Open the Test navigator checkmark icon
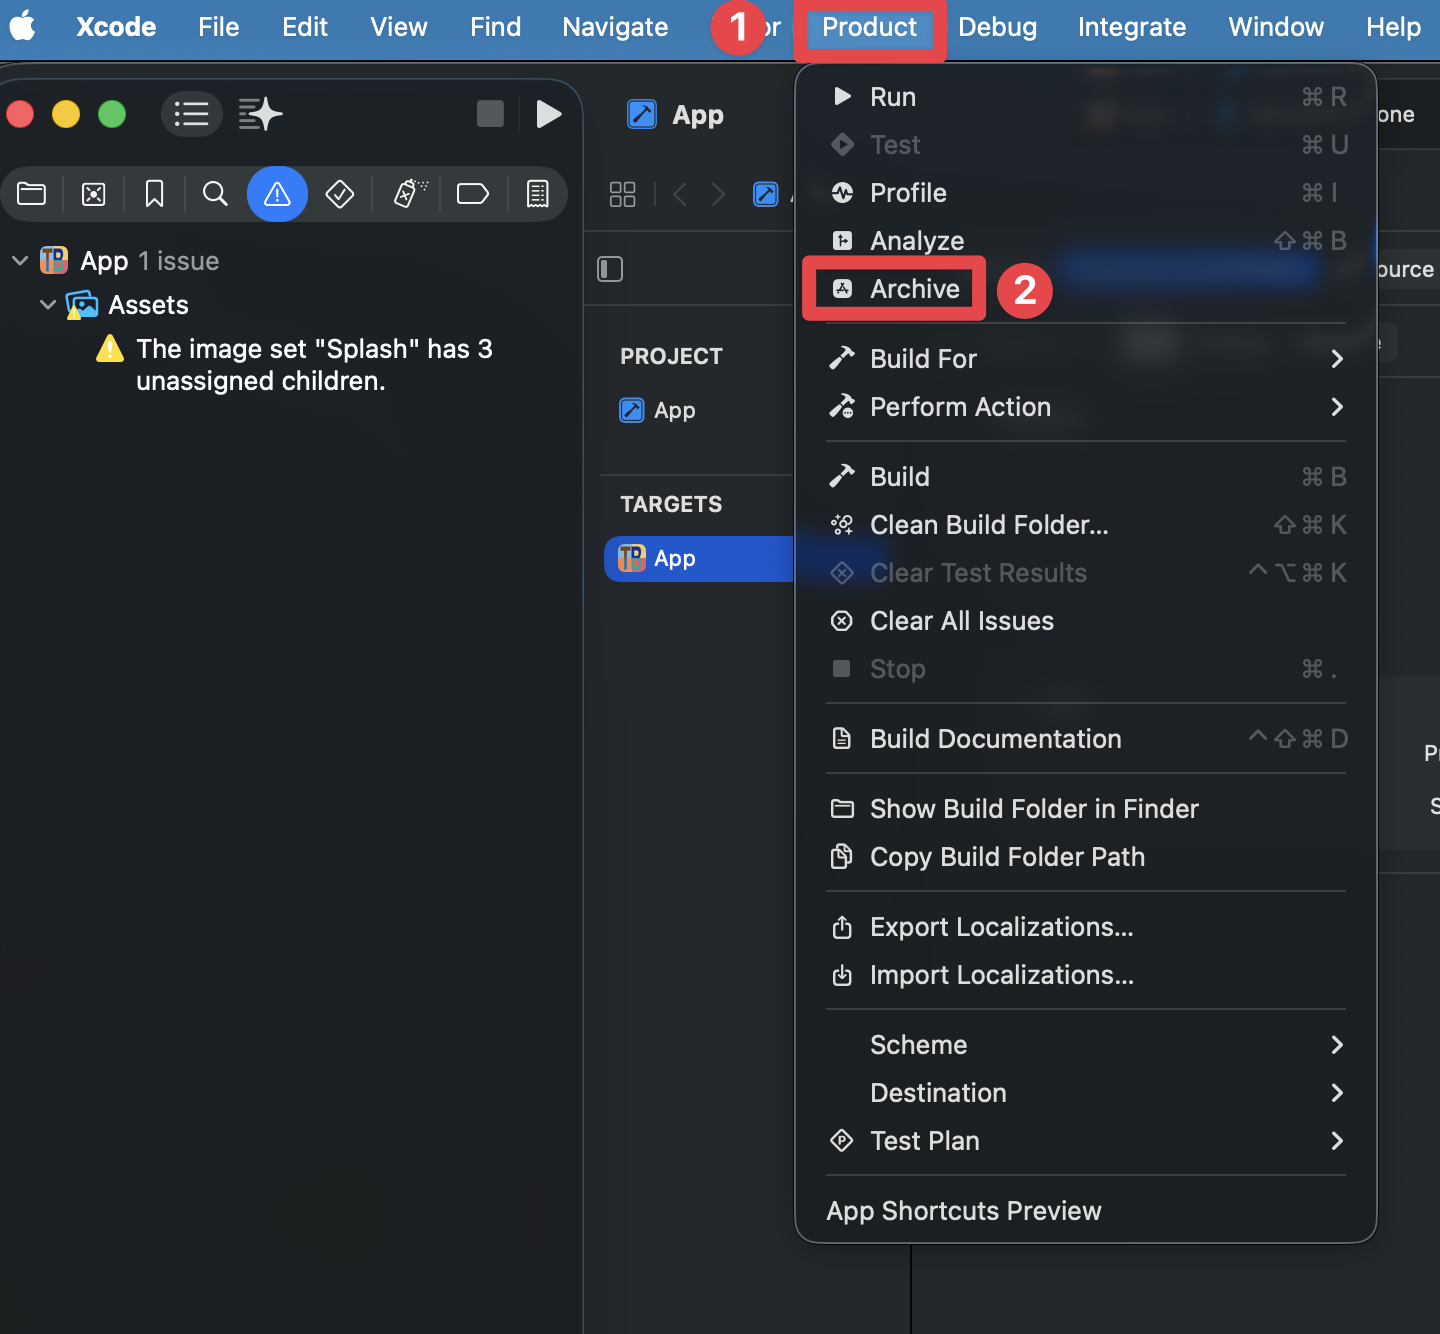This screenshot has height=1334, width=1440. pyautogui.click(x=339, y=194)
